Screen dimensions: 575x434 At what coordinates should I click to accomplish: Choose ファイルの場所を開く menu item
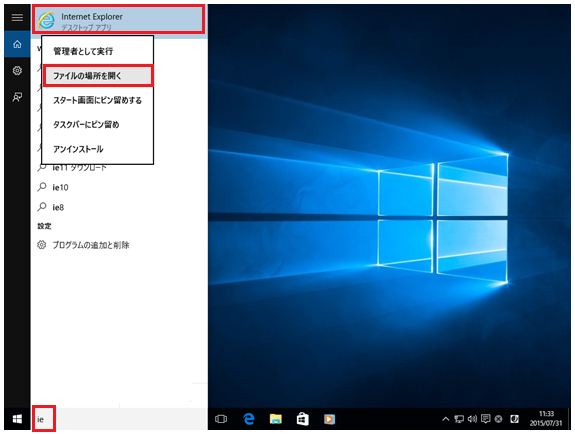97,76
